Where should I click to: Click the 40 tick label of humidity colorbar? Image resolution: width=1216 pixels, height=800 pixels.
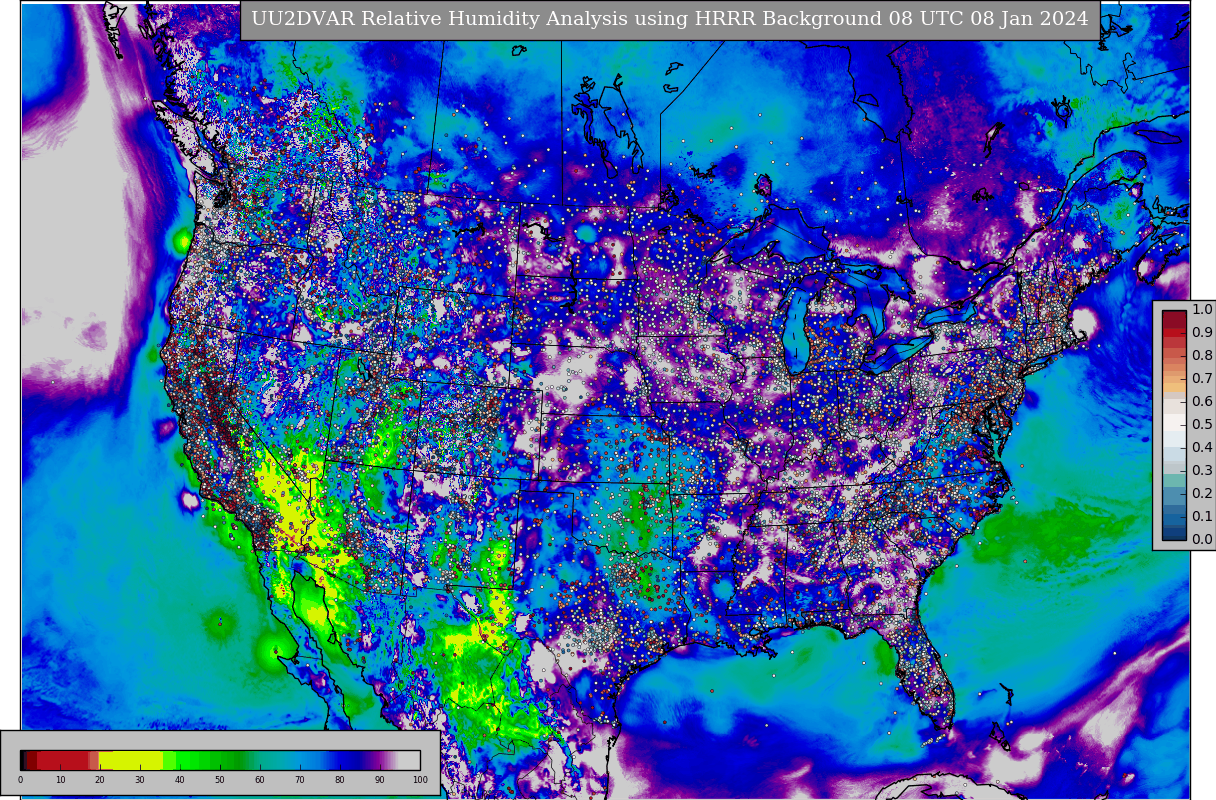pyautogui.click(x=180, y=780)
